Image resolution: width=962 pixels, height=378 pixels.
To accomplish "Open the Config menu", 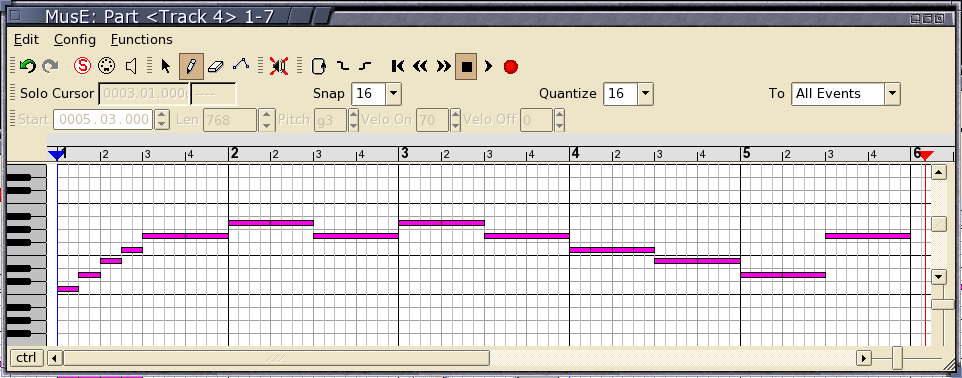I will click(x=75, y=39).
